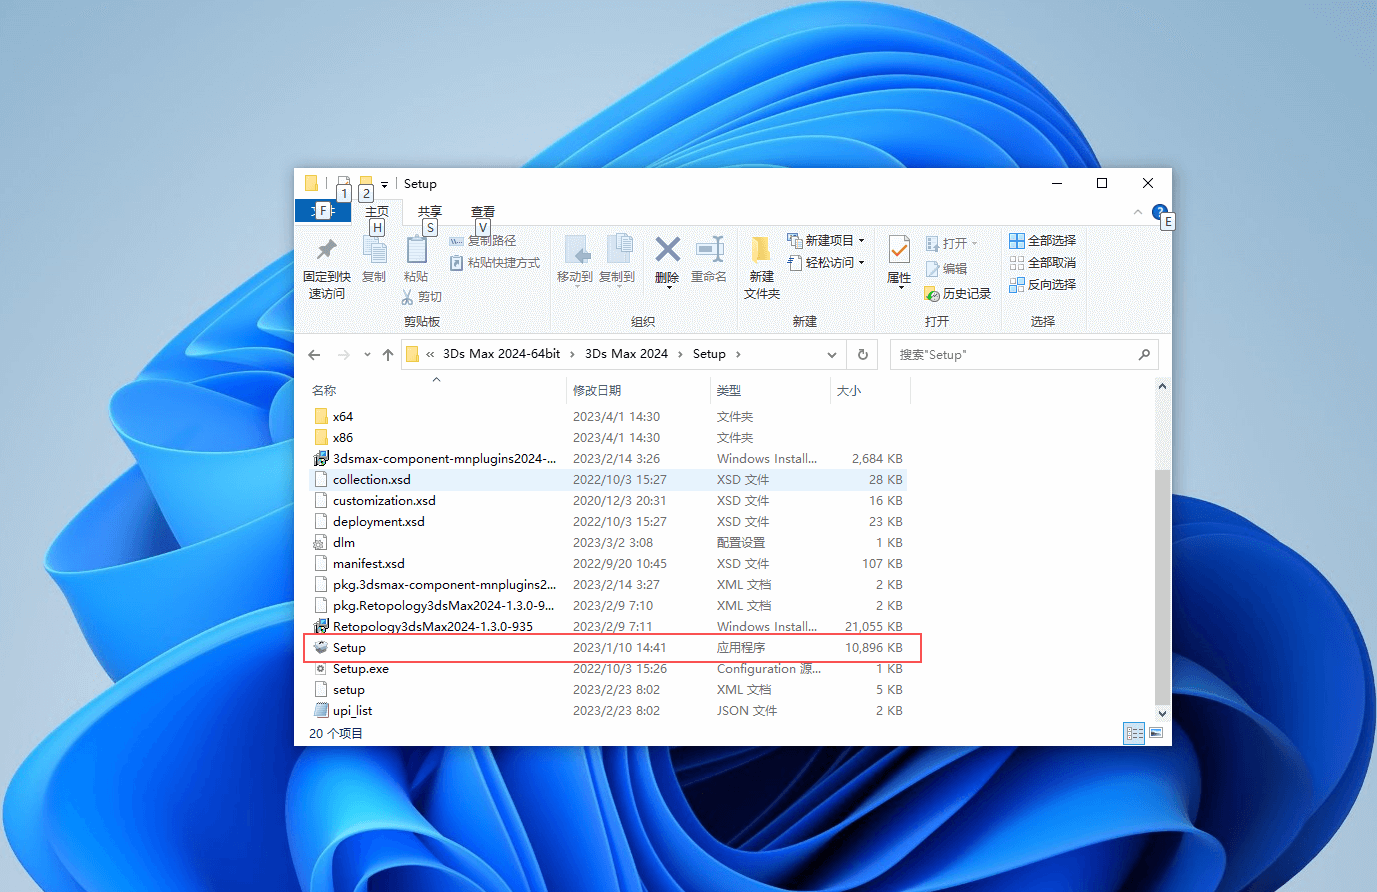Switch to the 查看 (View) ribbon tab

(482, 211)
